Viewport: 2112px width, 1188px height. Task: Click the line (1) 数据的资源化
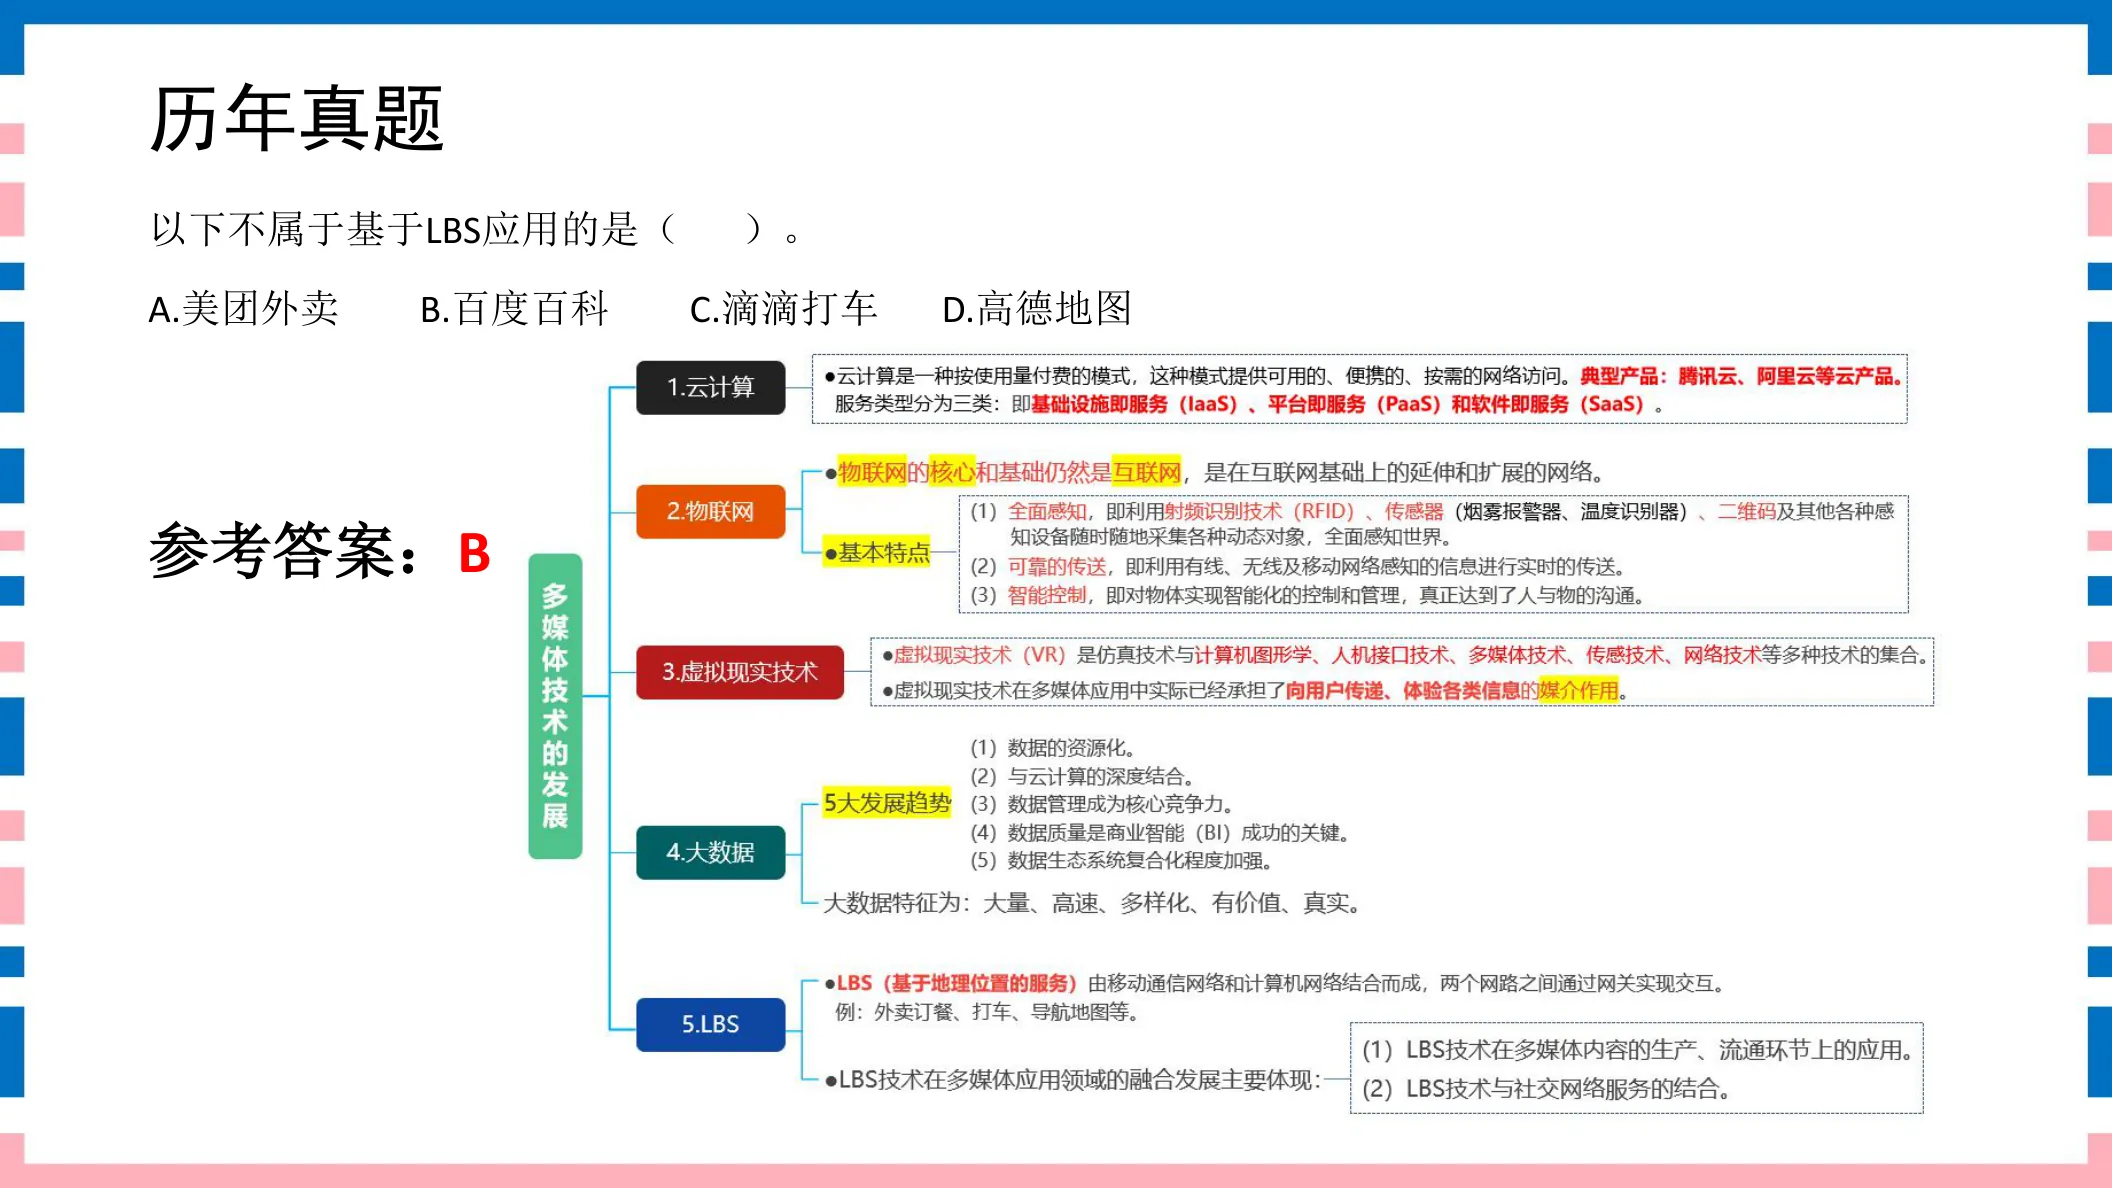pos(1052,748)
